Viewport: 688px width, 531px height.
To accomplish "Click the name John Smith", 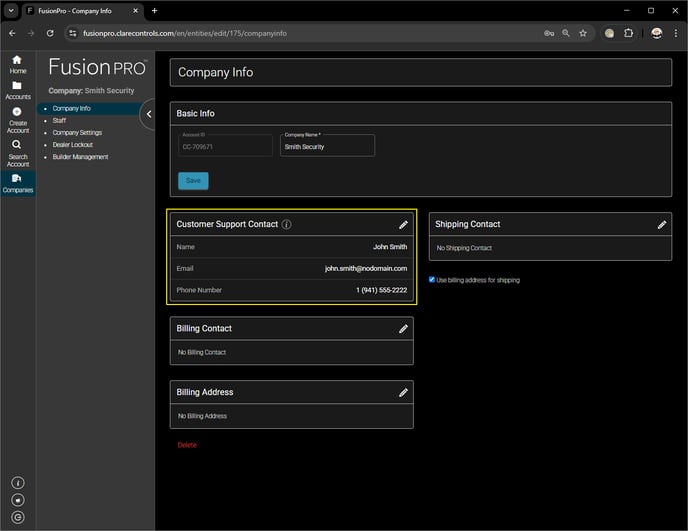I will (390, 247).
